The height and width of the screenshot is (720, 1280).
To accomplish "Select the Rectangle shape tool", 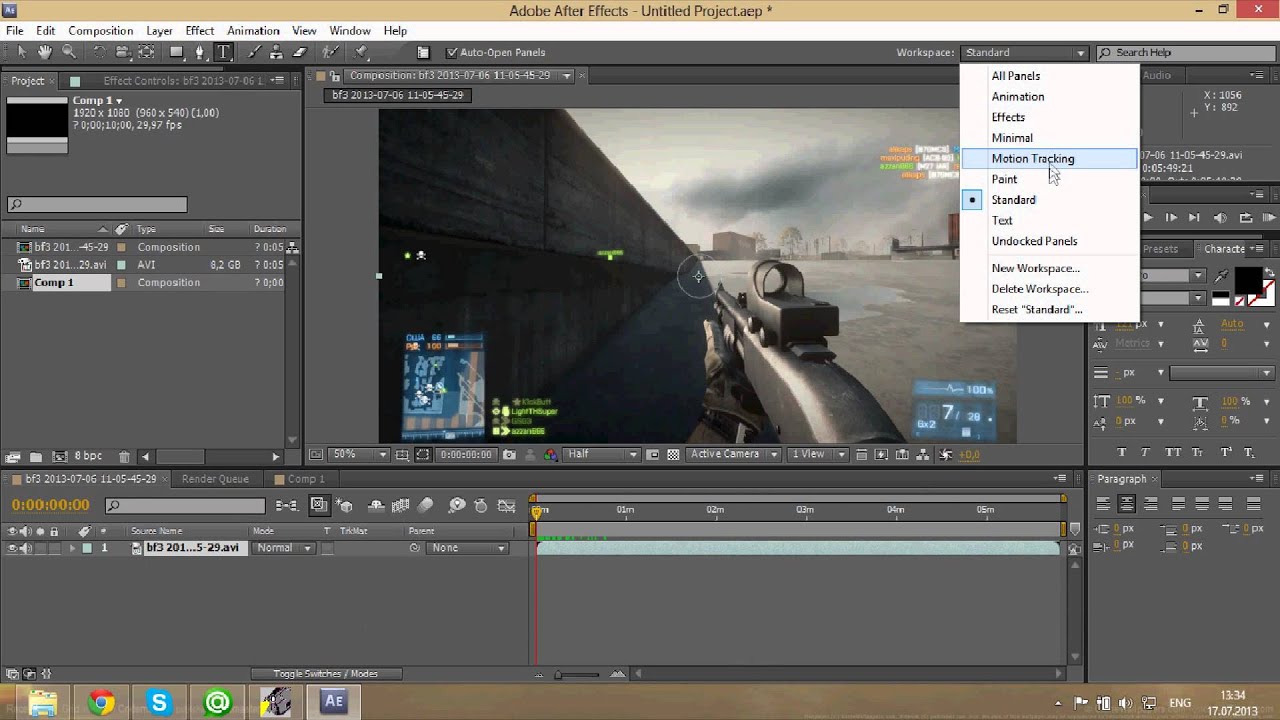I will coord(177,52).
